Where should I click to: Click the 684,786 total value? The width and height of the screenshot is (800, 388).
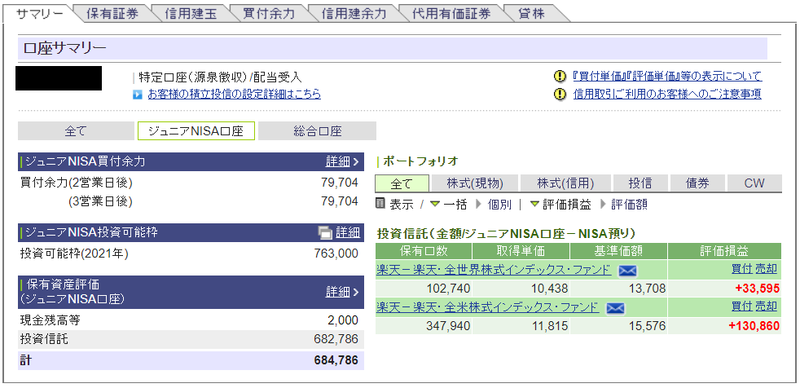pyautogui.click(x=336, y=360)
